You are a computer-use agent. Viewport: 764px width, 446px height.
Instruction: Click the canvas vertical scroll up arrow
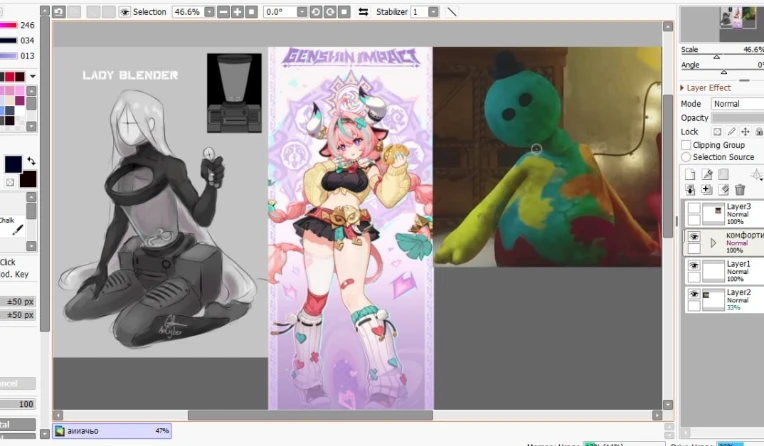[x=668, y=26]
